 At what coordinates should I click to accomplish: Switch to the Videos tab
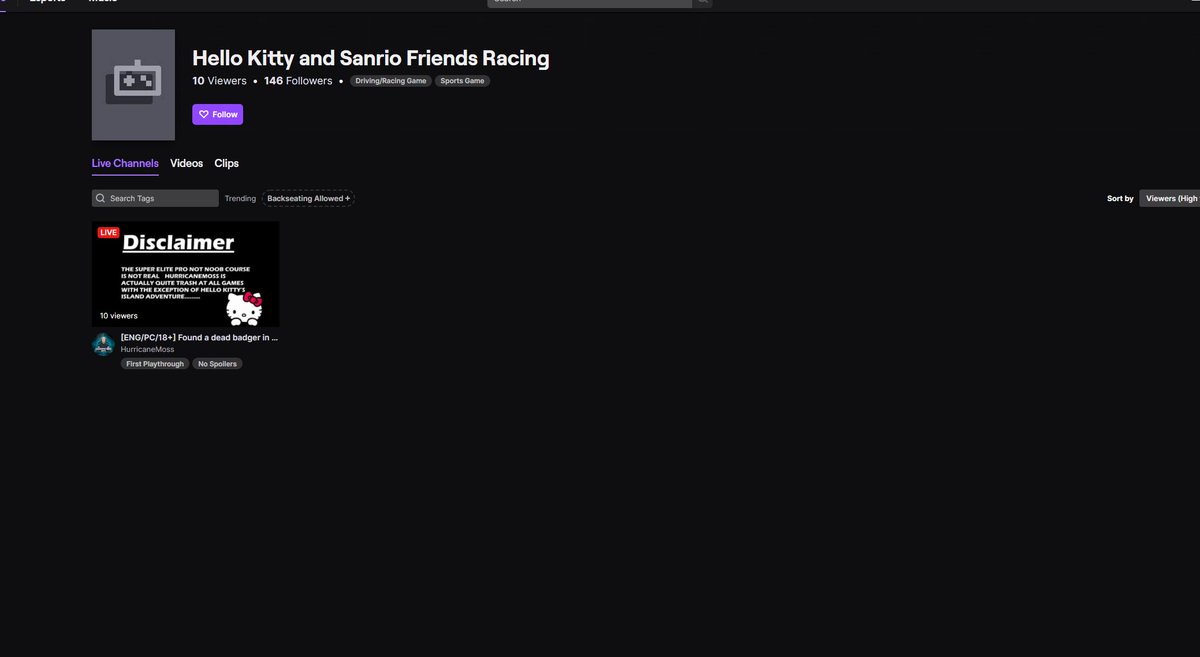click(186, 163)
